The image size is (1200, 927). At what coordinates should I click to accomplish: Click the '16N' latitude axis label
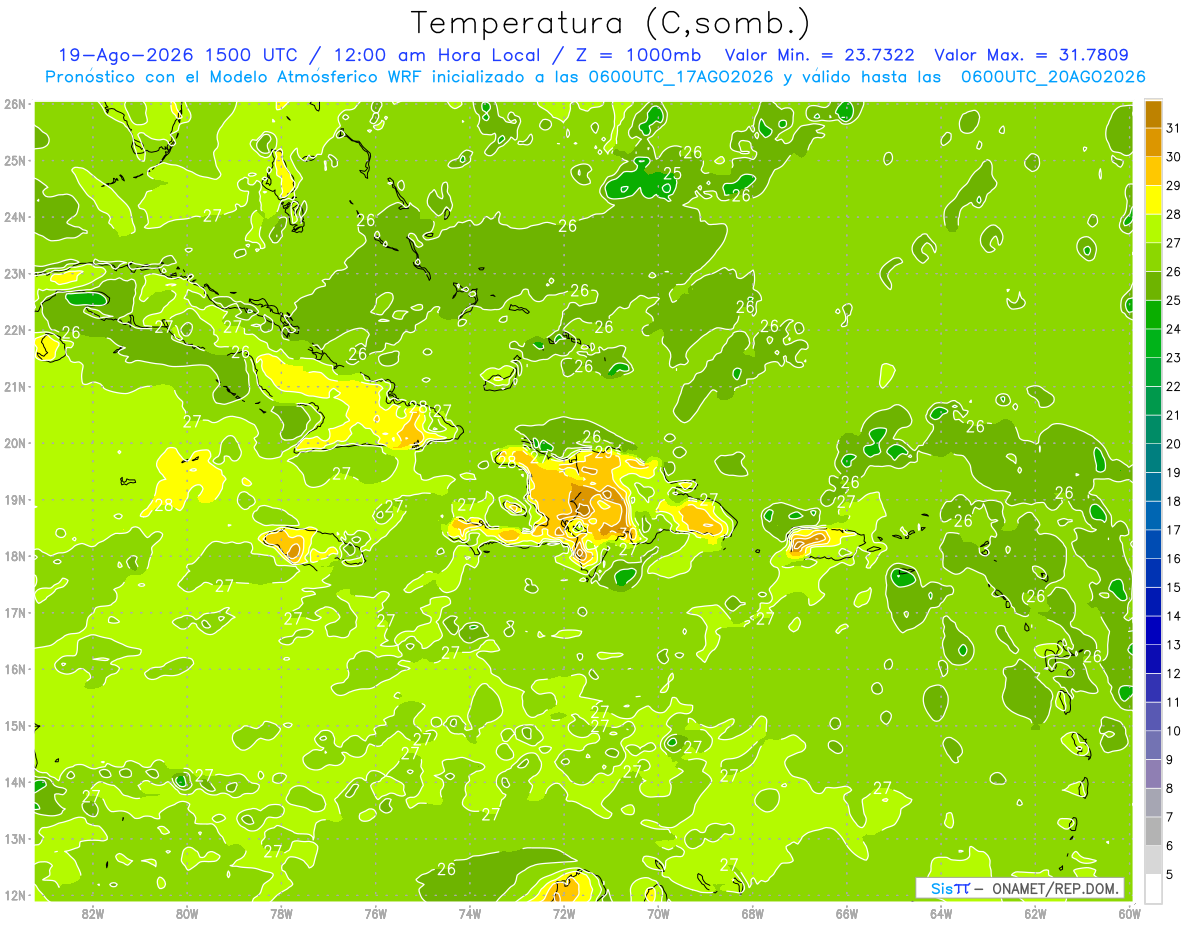(15, 669)
